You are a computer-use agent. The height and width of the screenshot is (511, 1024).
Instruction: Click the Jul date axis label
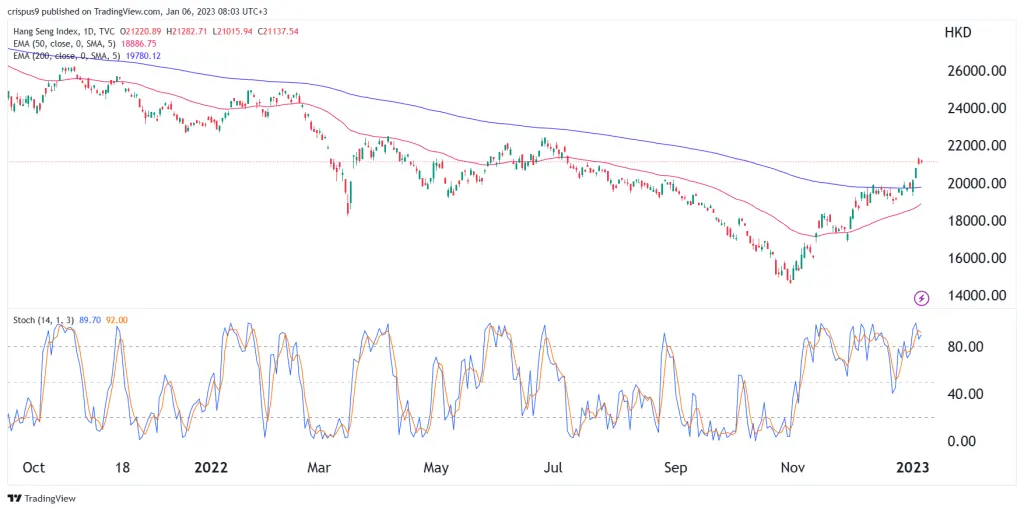pos(554,468)
